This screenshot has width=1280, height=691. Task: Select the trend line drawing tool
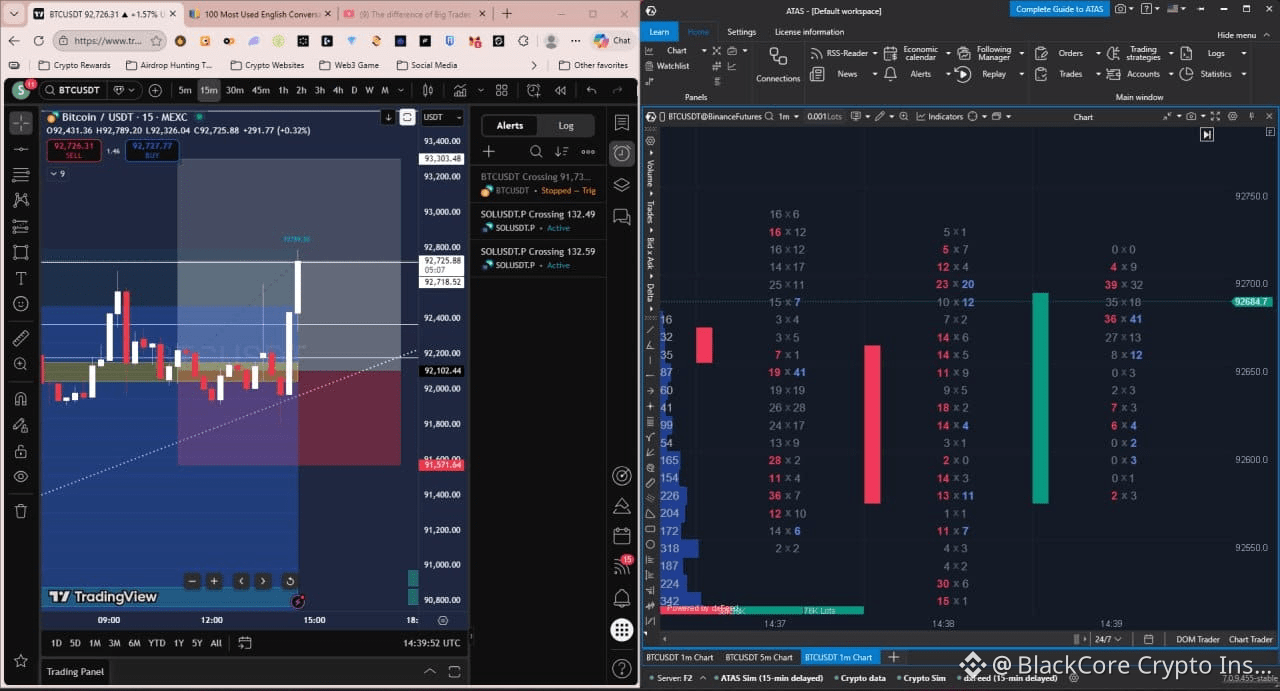click(21, 149)
